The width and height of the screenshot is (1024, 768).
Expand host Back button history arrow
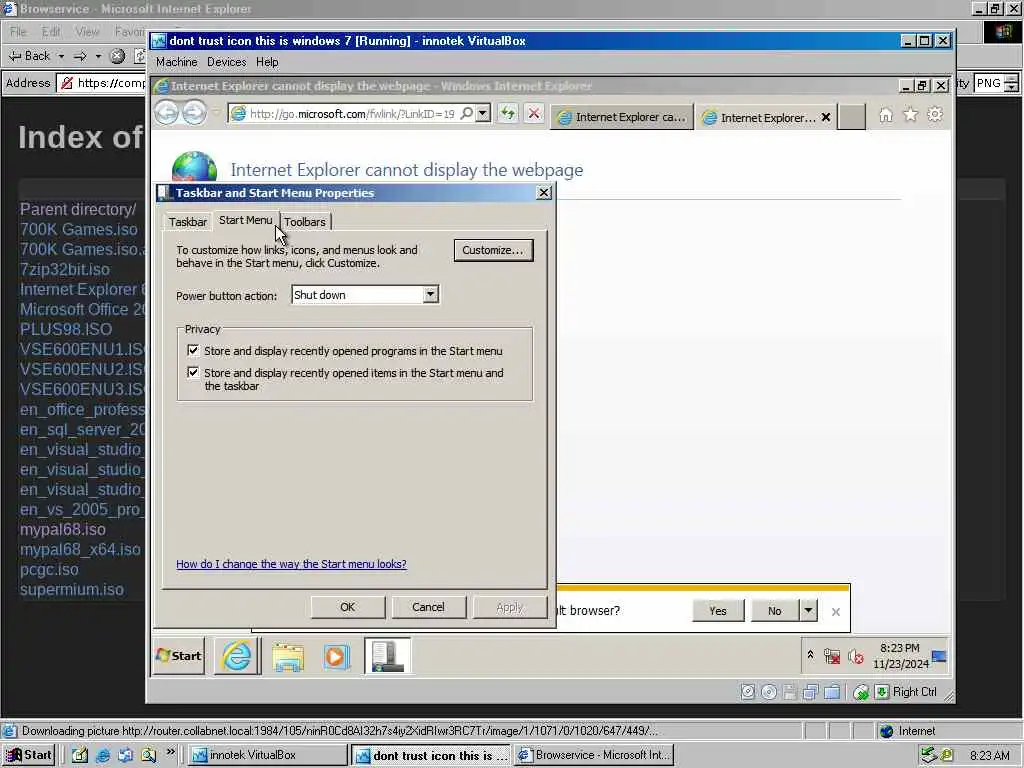(x=61, y=56)
